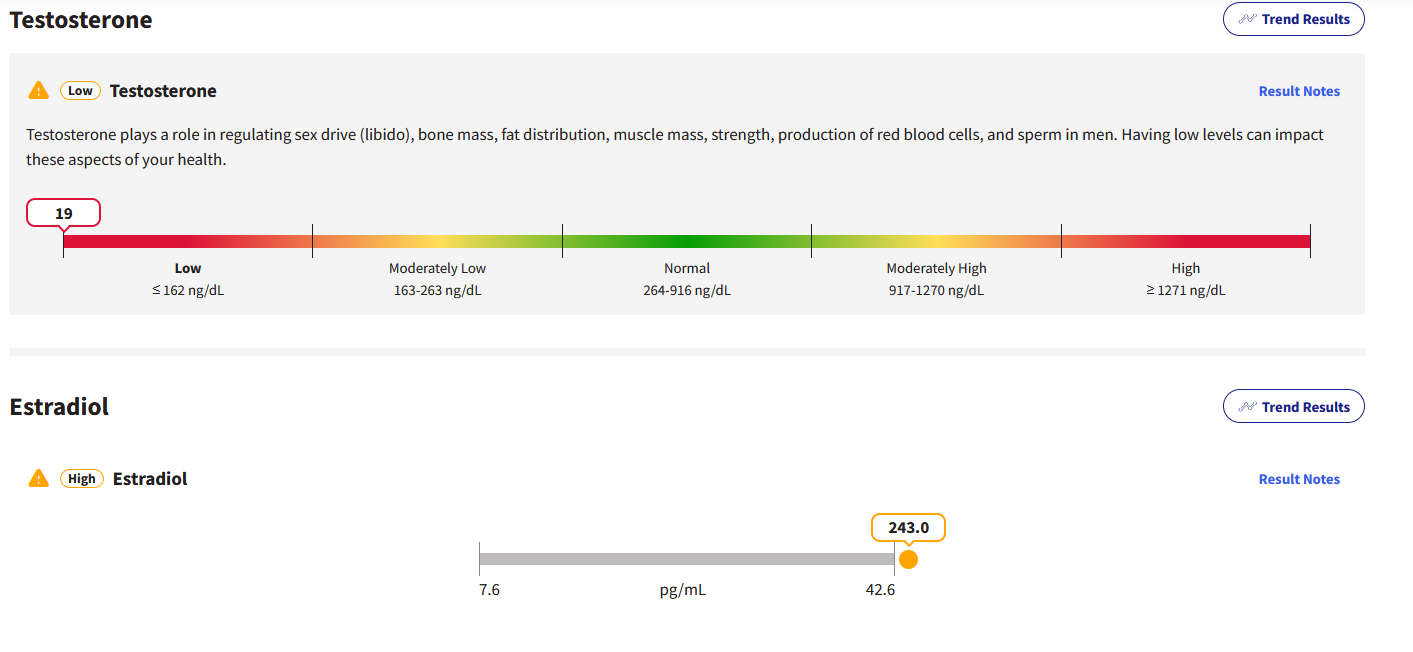Viewport: 1413px width, 652px height.
Task: Click the trend chart icon in the Estradiol Trend Results button
Action: coord(1247,407)
